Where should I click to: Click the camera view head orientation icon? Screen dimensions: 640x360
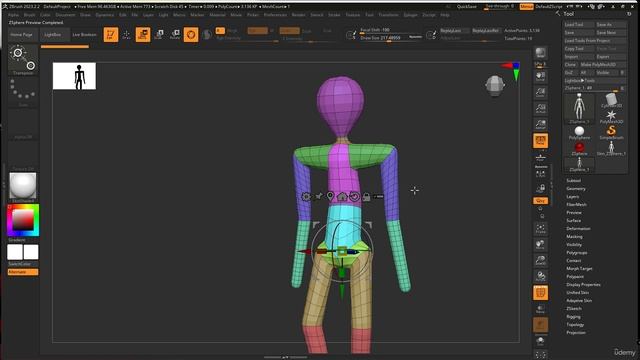tap(495, 86)
